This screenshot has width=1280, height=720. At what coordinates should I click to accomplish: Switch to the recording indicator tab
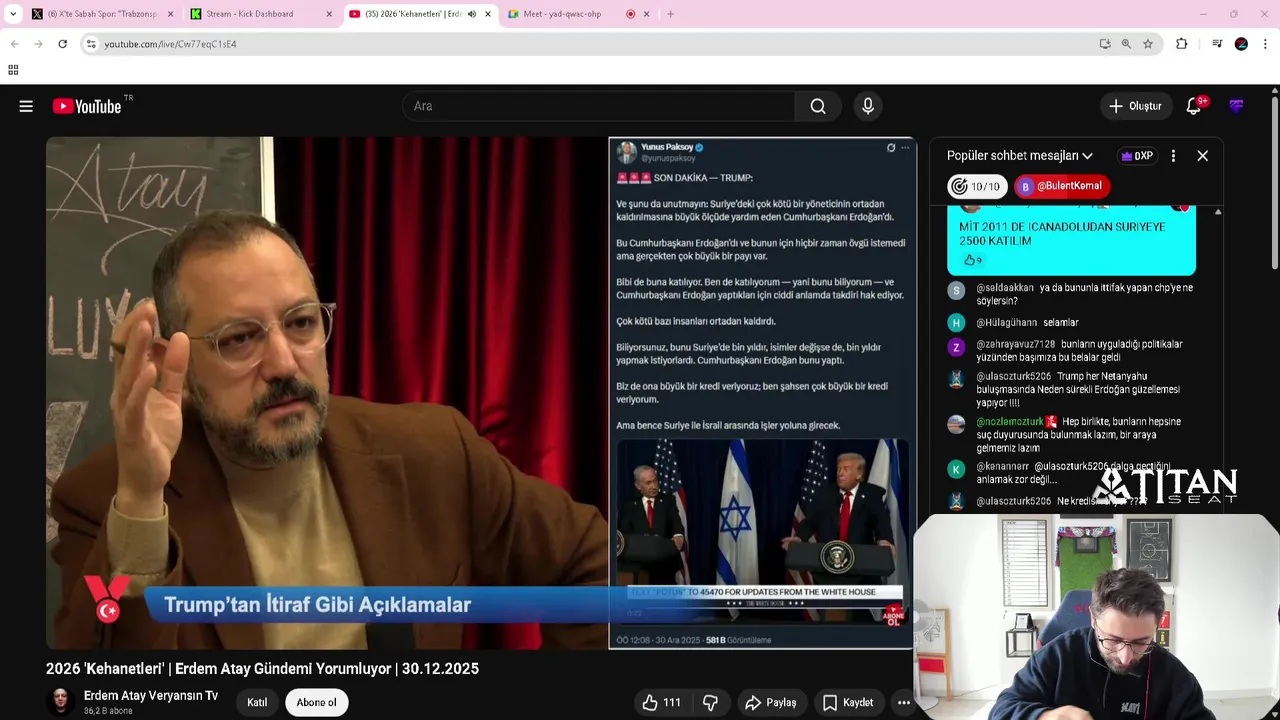pos(631,14)
